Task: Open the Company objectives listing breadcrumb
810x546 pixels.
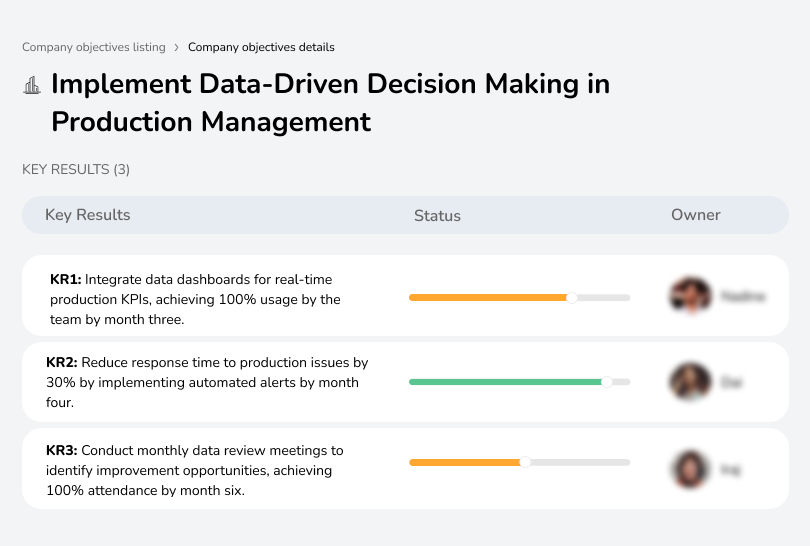Action: (94, 47)
